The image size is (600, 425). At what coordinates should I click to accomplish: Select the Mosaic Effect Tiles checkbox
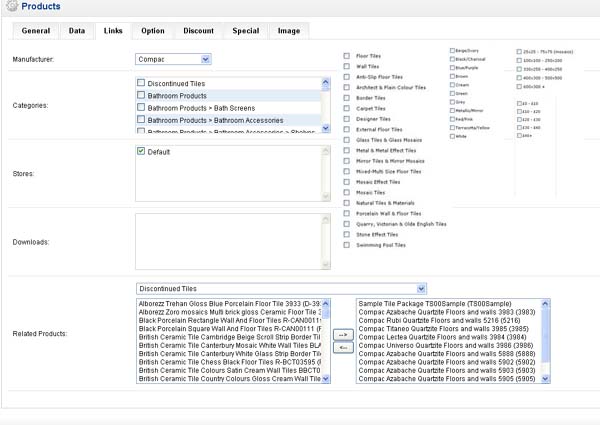tap(346, 182)
